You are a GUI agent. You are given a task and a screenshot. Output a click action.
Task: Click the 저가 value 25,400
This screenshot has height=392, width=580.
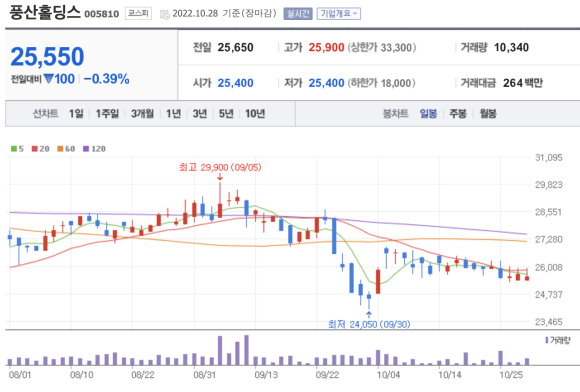[326, 83]
